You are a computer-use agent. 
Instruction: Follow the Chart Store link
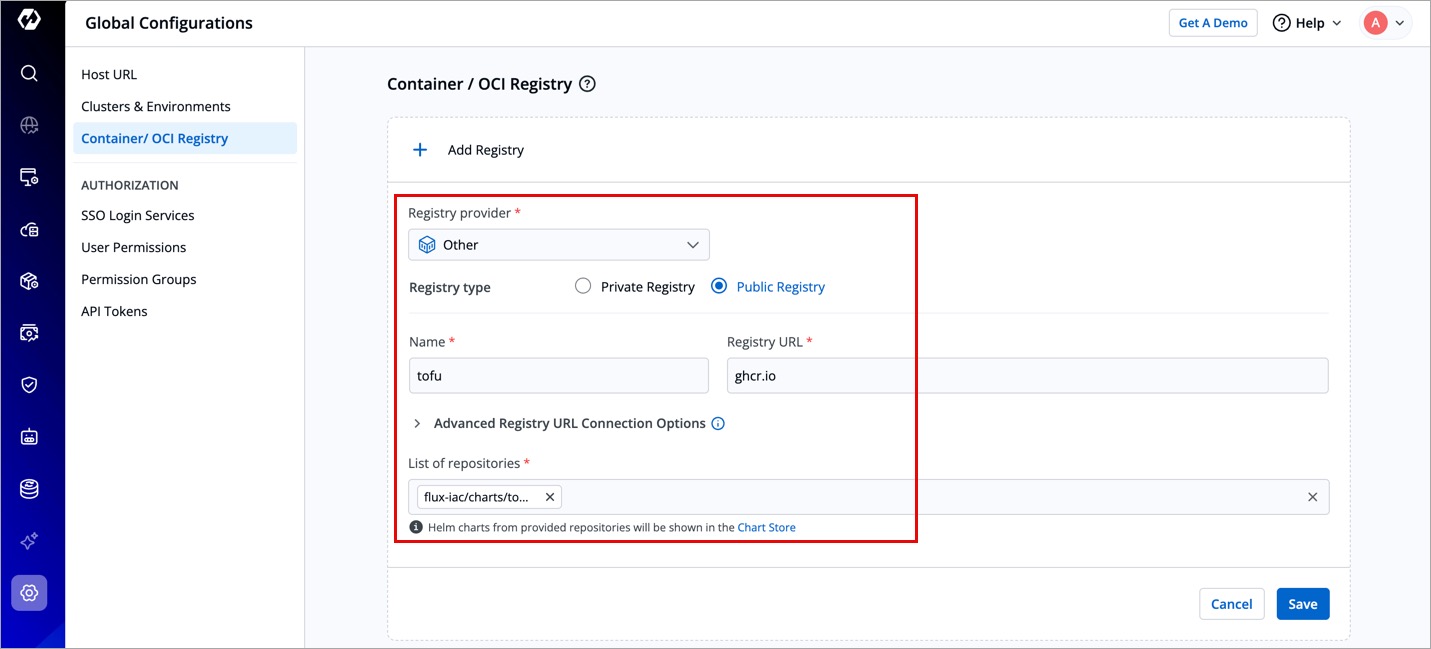pyautogui.click(x=766, y=527)
